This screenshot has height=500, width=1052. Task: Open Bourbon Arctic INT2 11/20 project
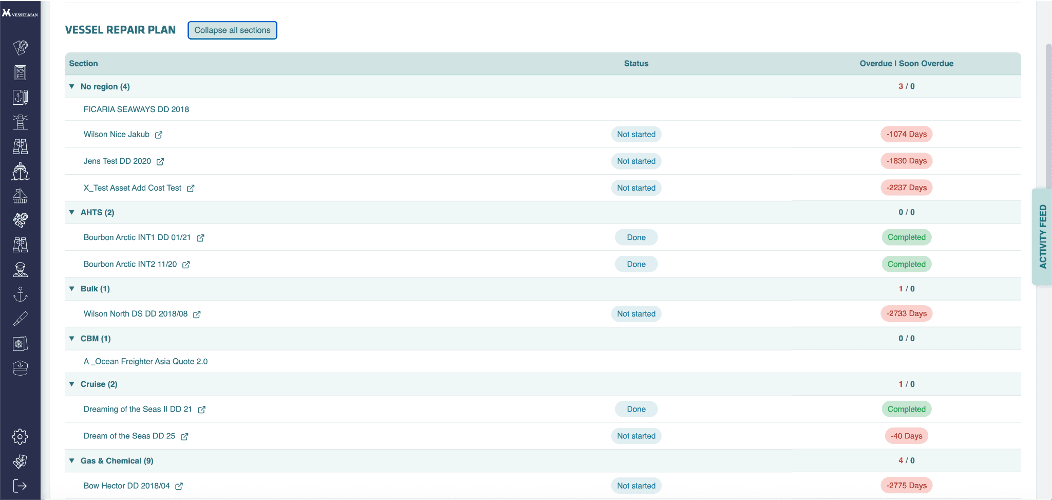(130, 264)
